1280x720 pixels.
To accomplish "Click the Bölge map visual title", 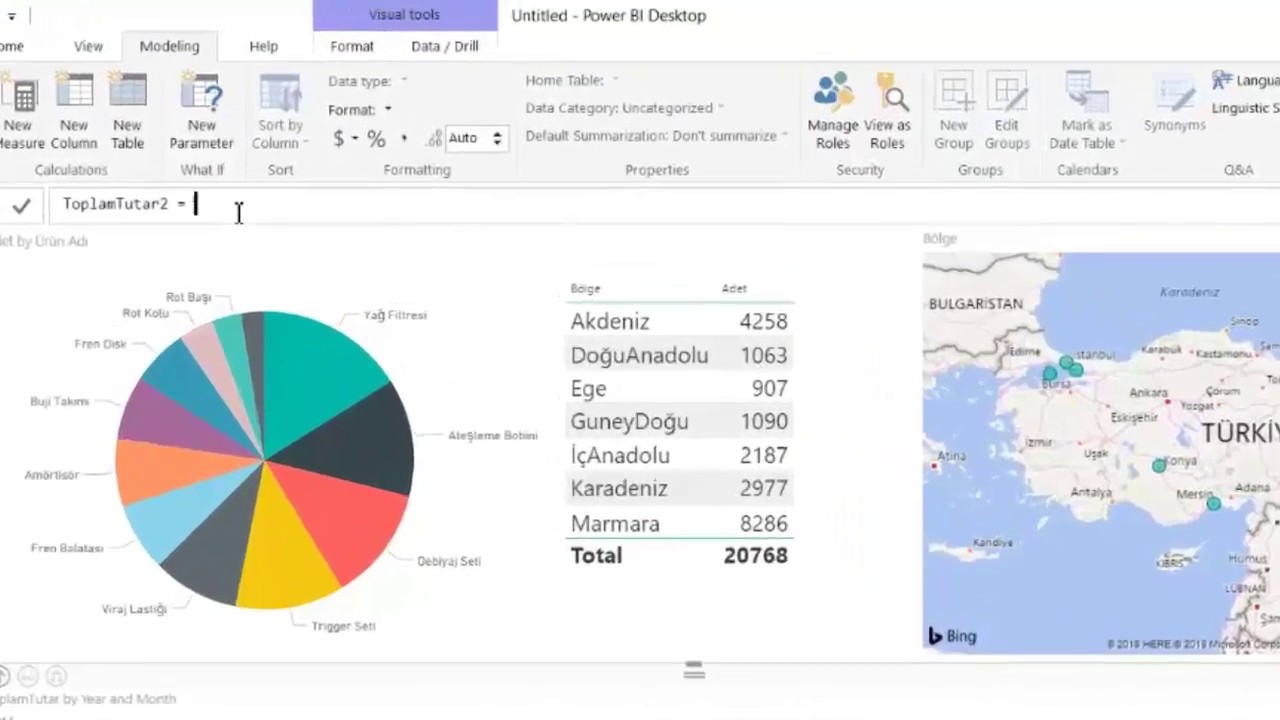I will click(940, 239).
